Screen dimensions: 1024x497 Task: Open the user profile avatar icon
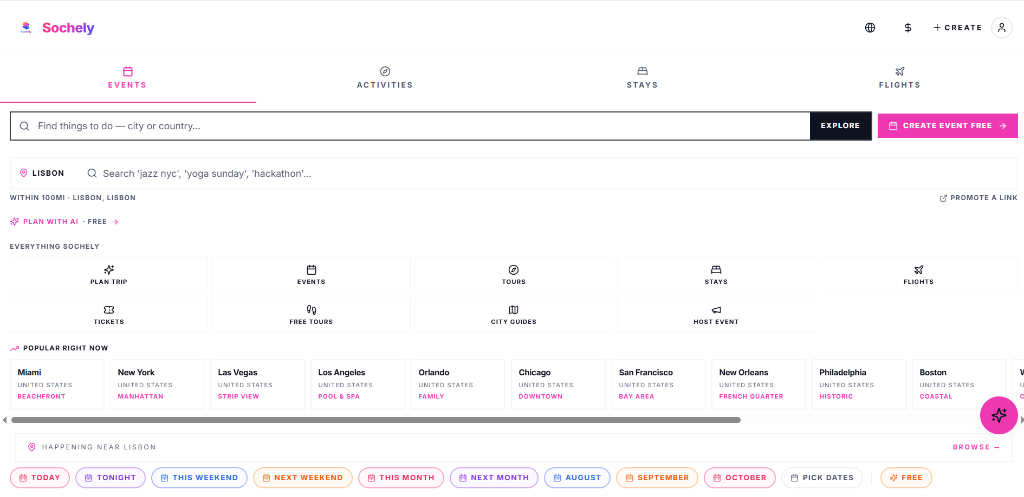pos(1001,27)
